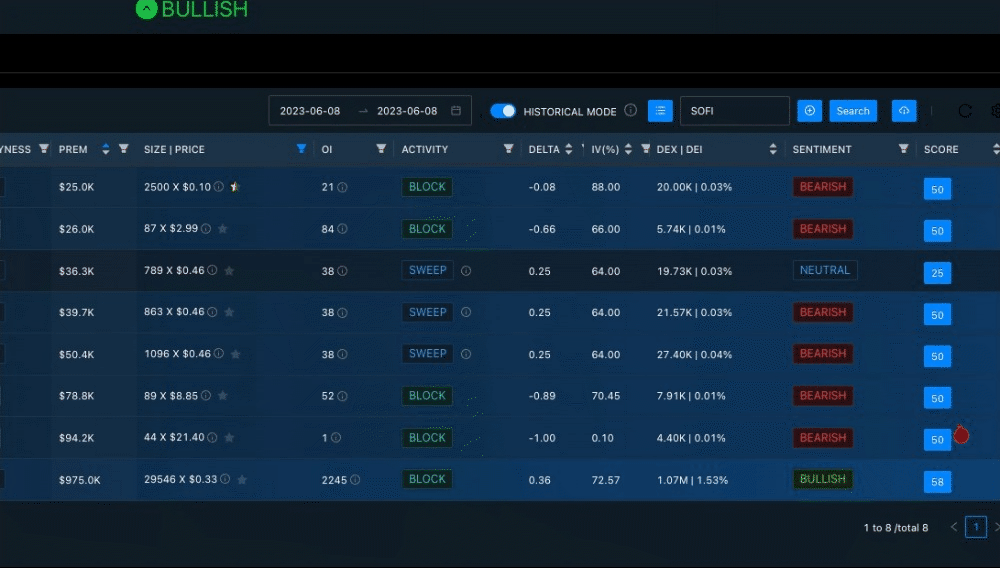Click the refresh icon in the toolbar
Screen dimensions: 1000x568
tap(965, 111)
